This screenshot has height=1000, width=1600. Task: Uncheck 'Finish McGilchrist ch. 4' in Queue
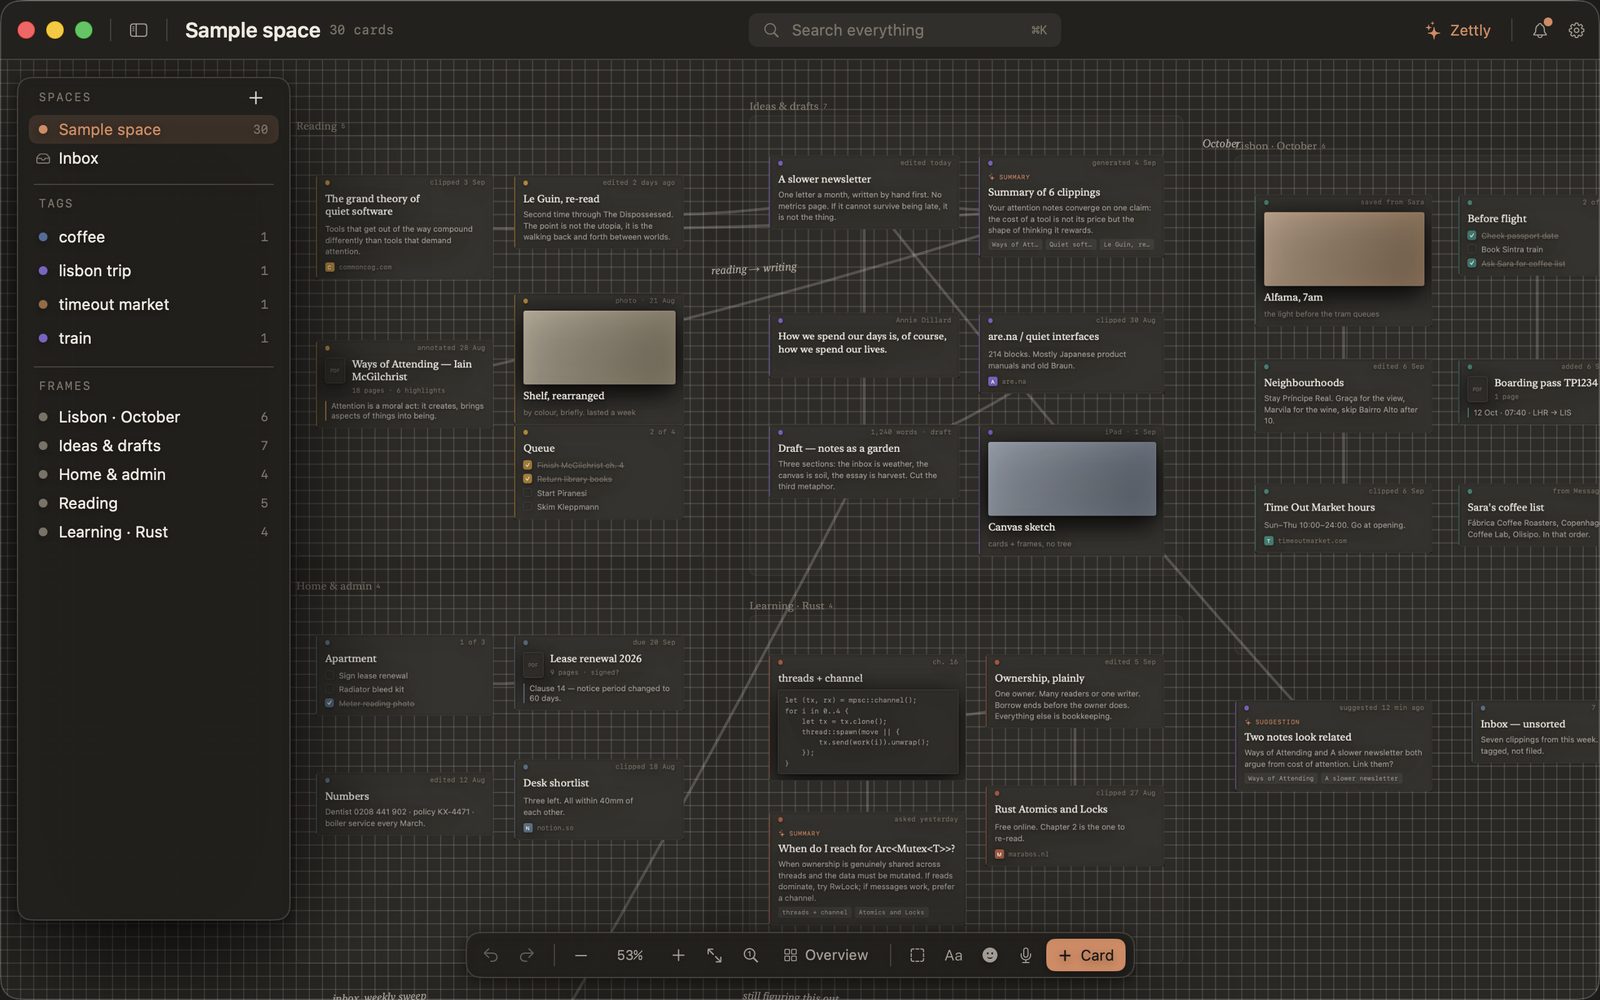click(528, 465)
